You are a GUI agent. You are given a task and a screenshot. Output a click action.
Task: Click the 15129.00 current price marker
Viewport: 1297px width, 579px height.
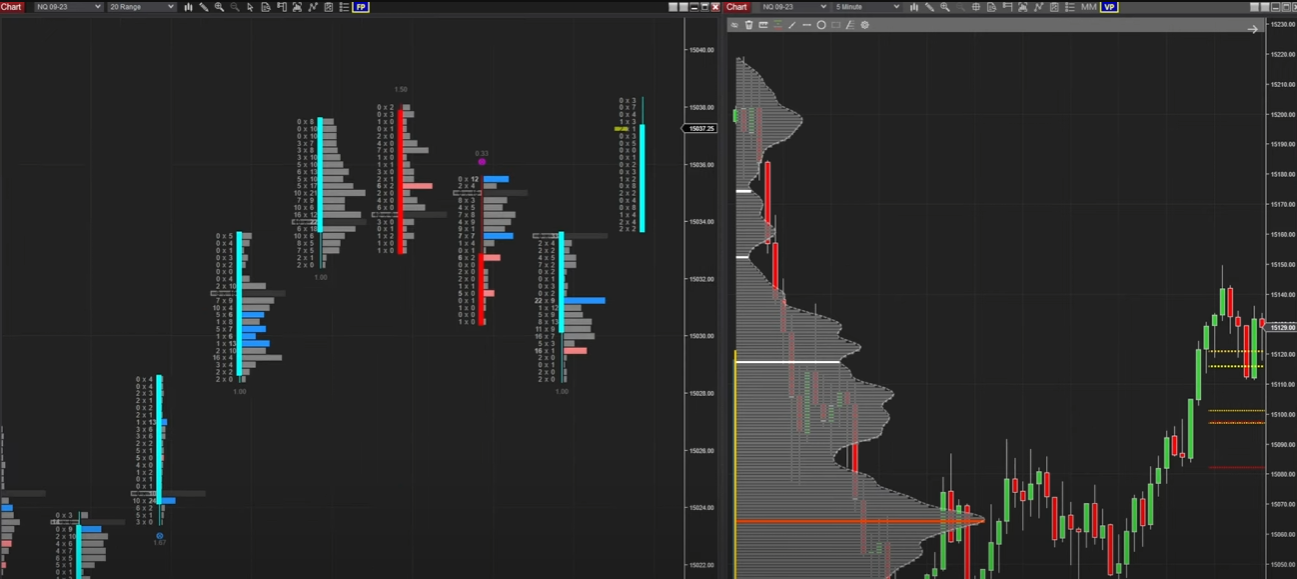coord(1281,327)
